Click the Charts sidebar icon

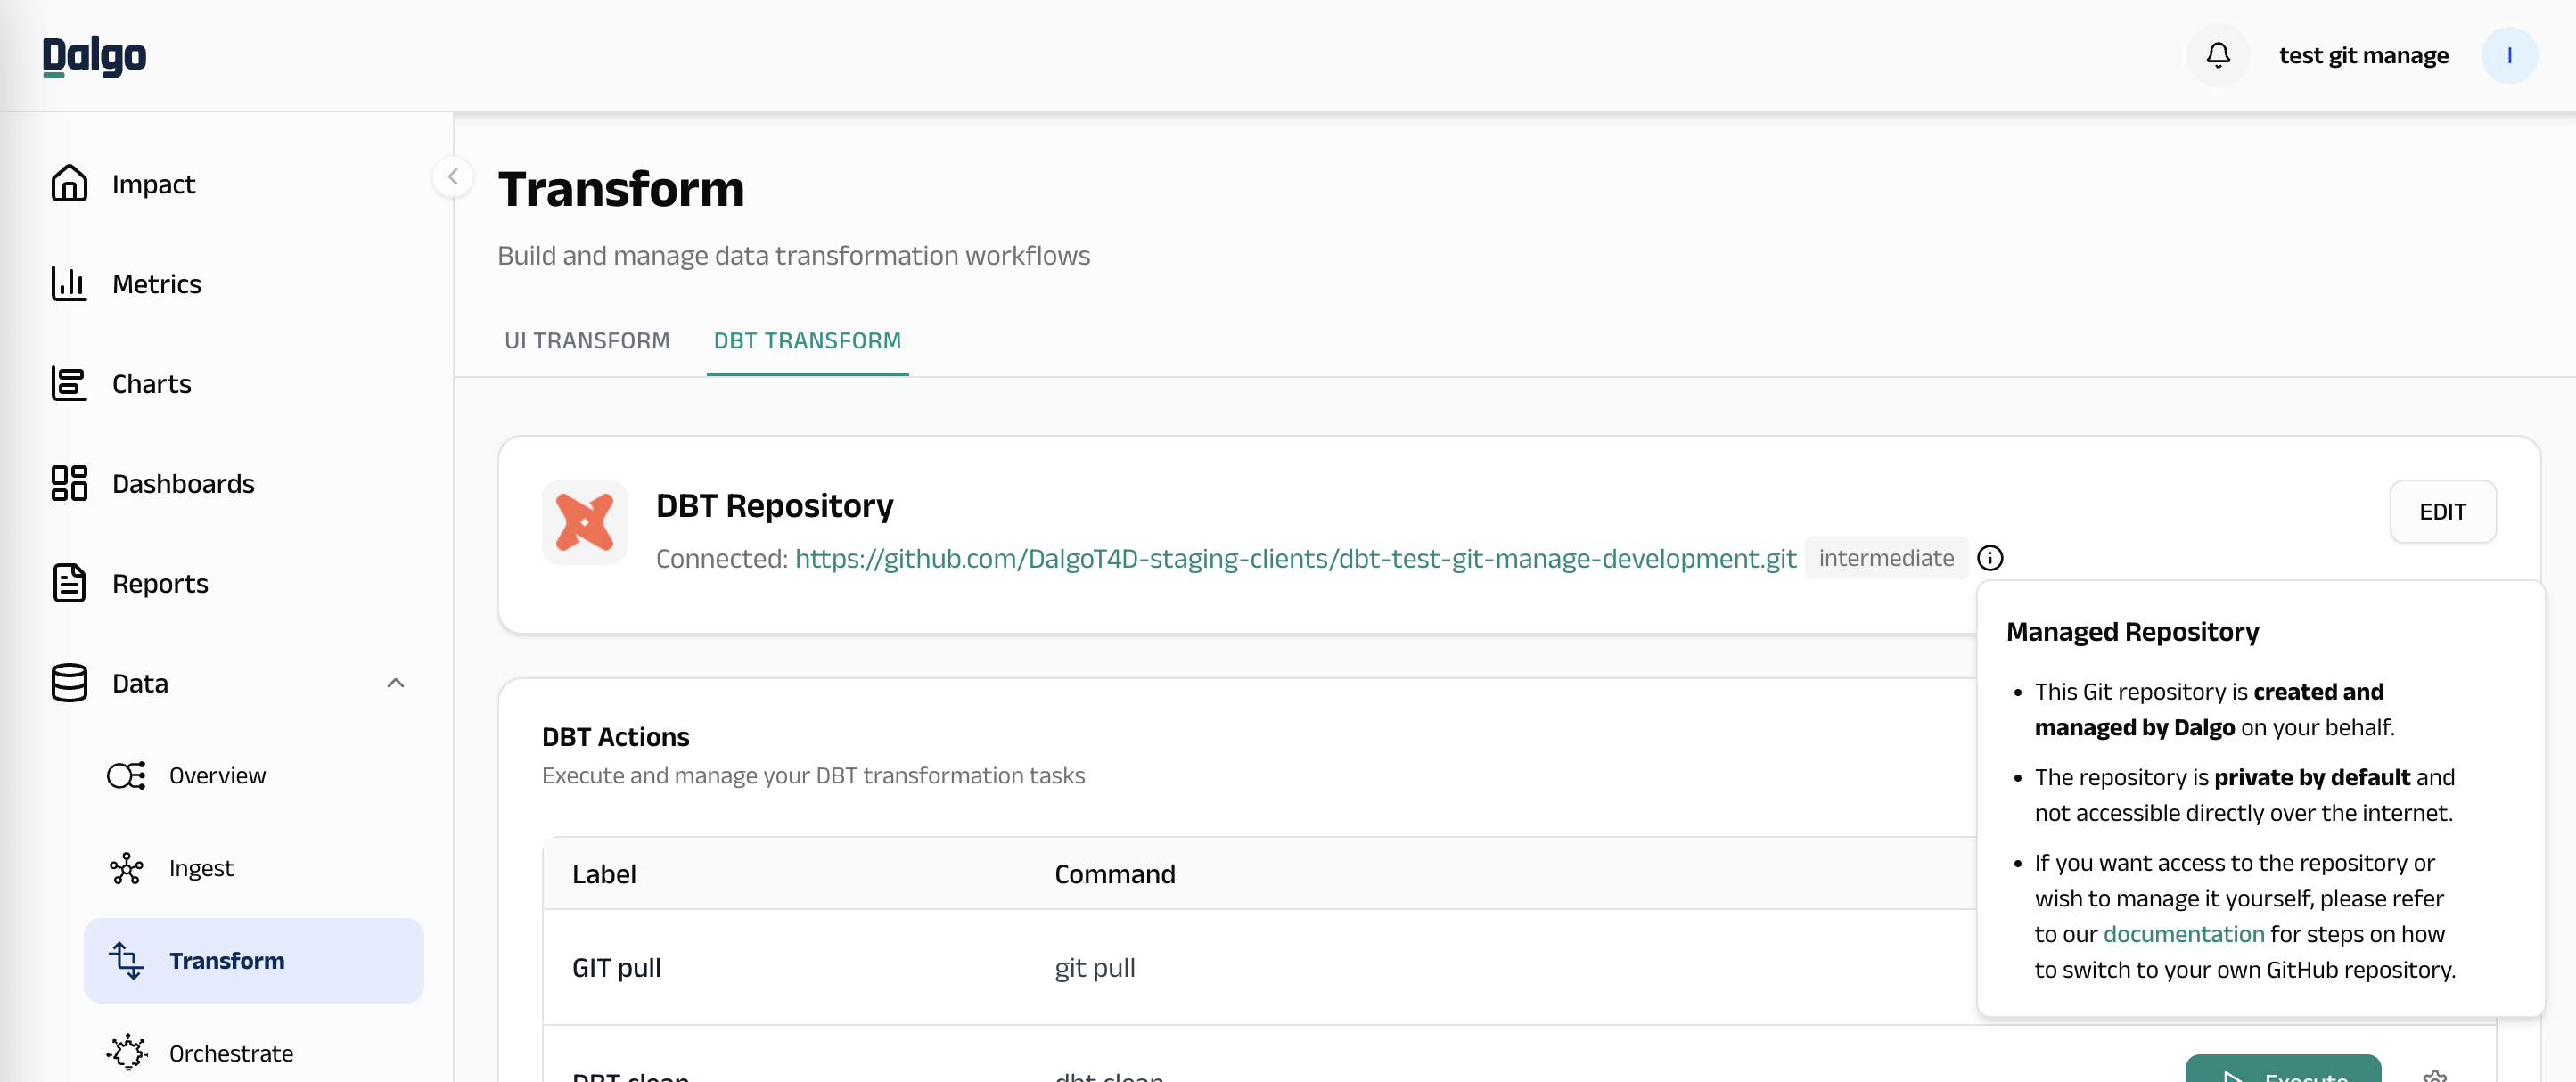click(69, 384)
